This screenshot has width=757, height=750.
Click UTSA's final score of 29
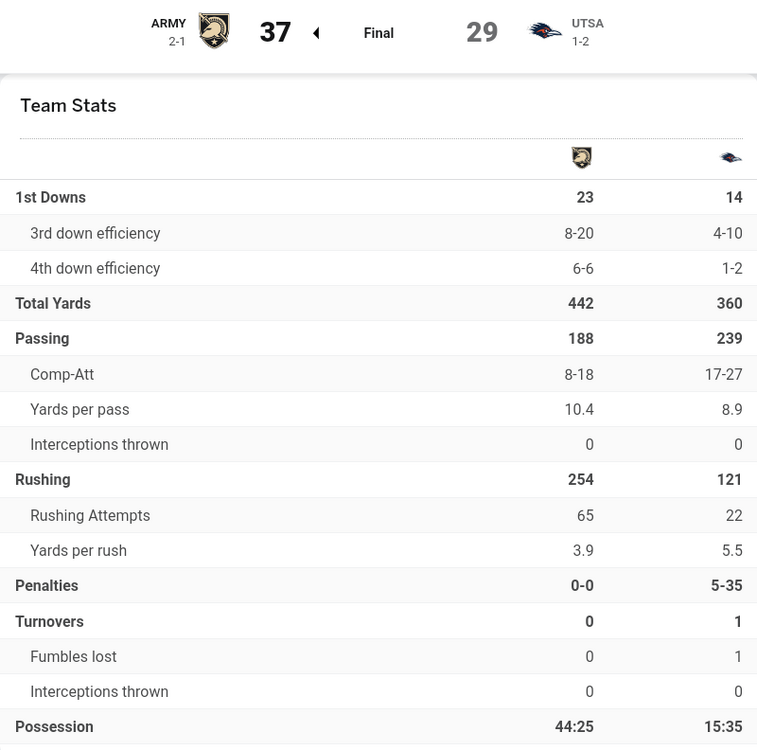coord(482,32)
